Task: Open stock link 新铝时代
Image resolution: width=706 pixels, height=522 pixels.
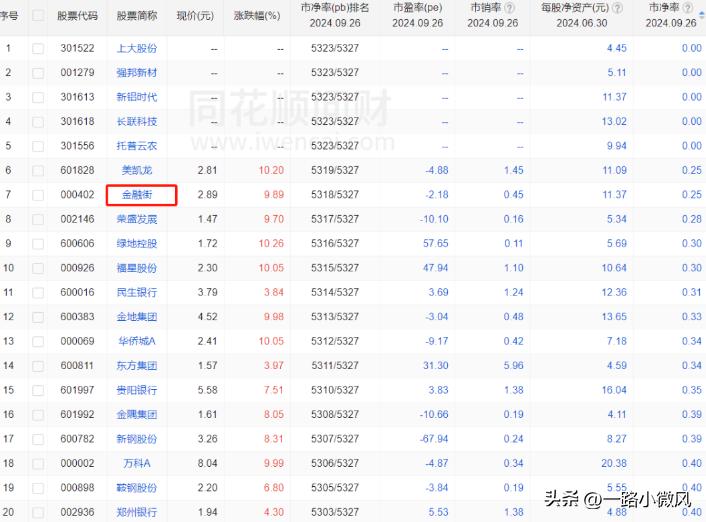Action: pos(137,97)
